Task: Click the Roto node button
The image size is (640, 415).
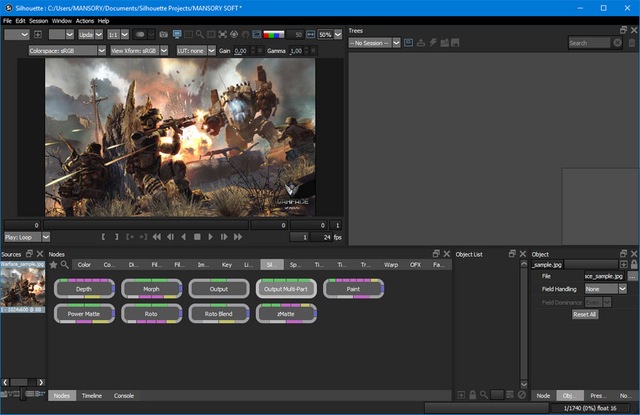Action: coord(152,313)
